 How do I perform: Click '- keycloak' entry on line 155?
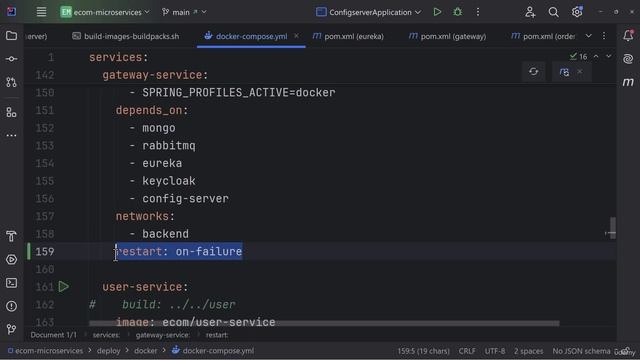[162, 181]
